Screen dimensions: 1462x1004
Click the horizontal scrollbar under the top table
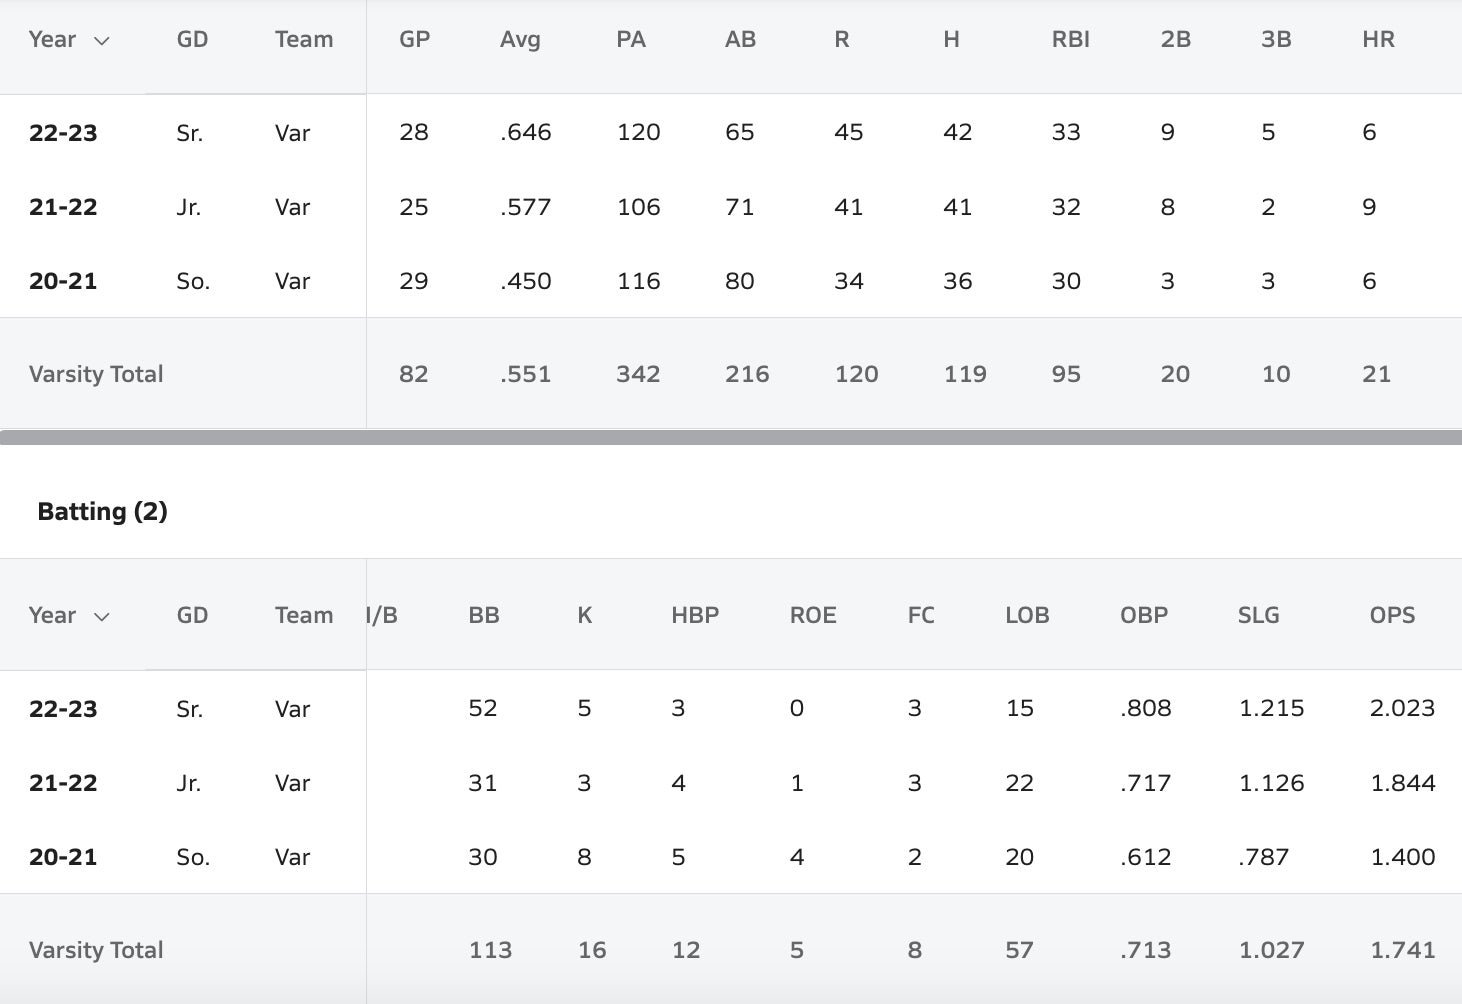point(731,437)
